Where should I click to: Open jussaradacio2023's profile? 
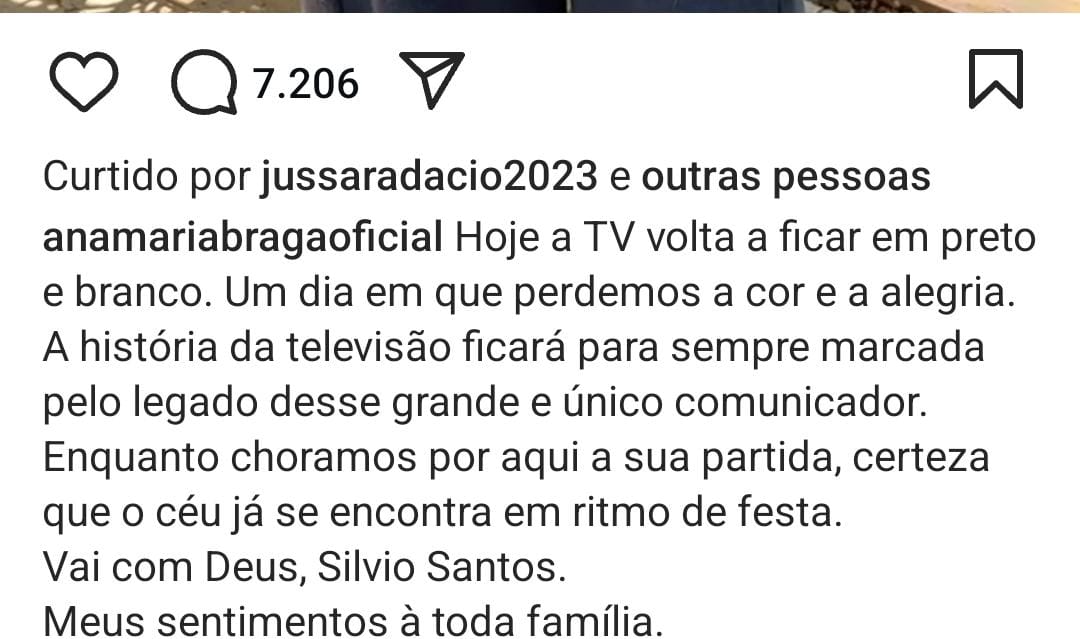pyautogui.click(x=428, y=178)
